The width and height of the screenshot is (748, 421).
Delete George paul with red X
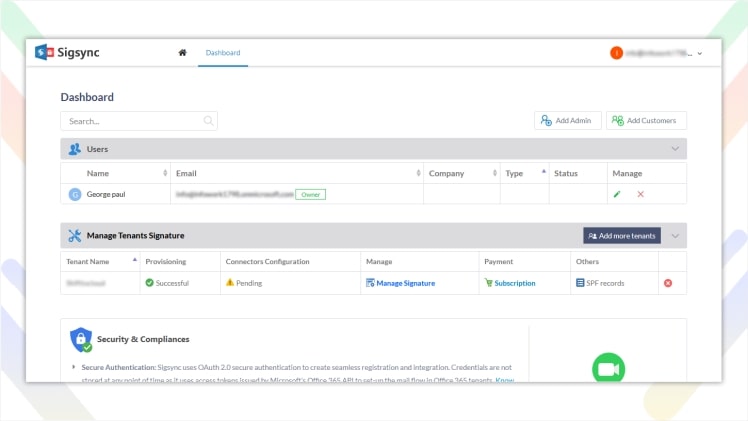[x=641, y=194]
